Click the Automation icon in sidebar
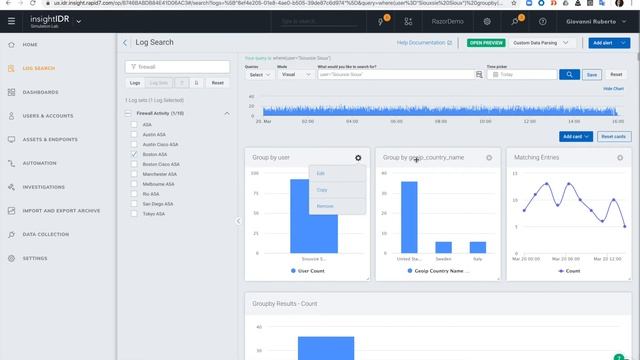Image resolution: width=640 pixels, height=360 pixels. tap(11, 163)
